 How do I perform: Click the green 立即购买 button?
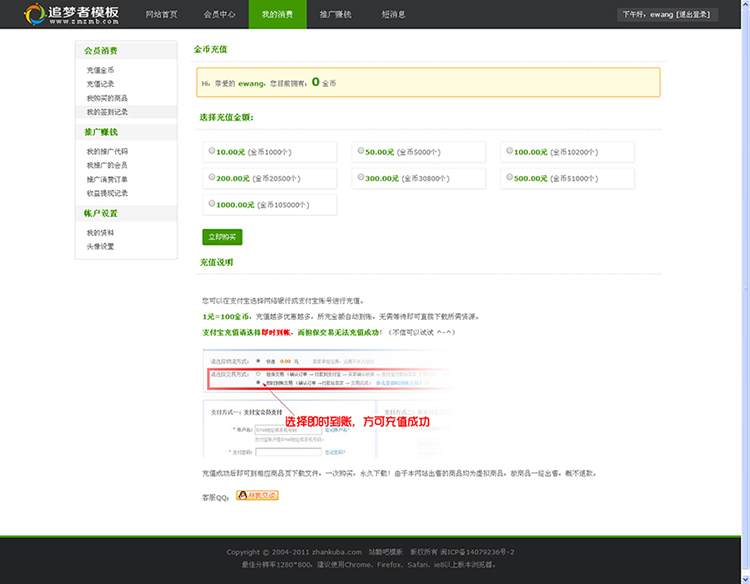point(221,237)
